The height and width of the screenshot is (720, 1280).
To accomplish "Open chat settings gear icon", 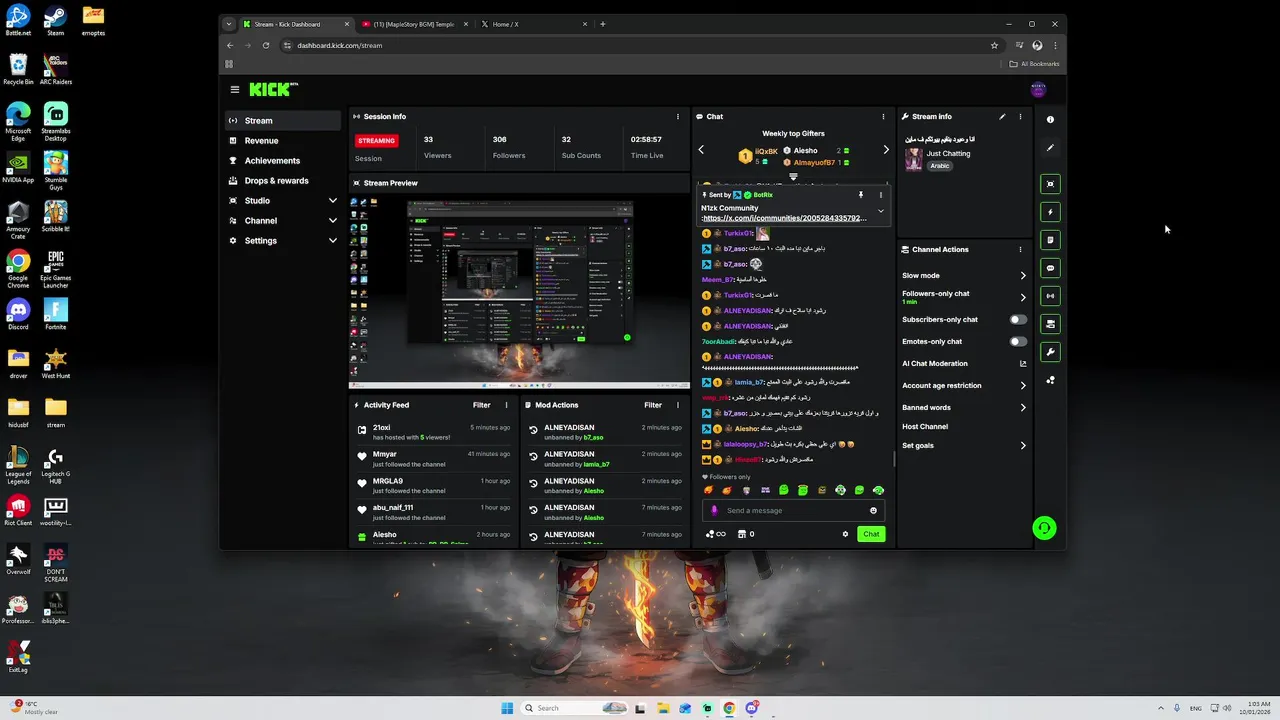I will point(845,534).
